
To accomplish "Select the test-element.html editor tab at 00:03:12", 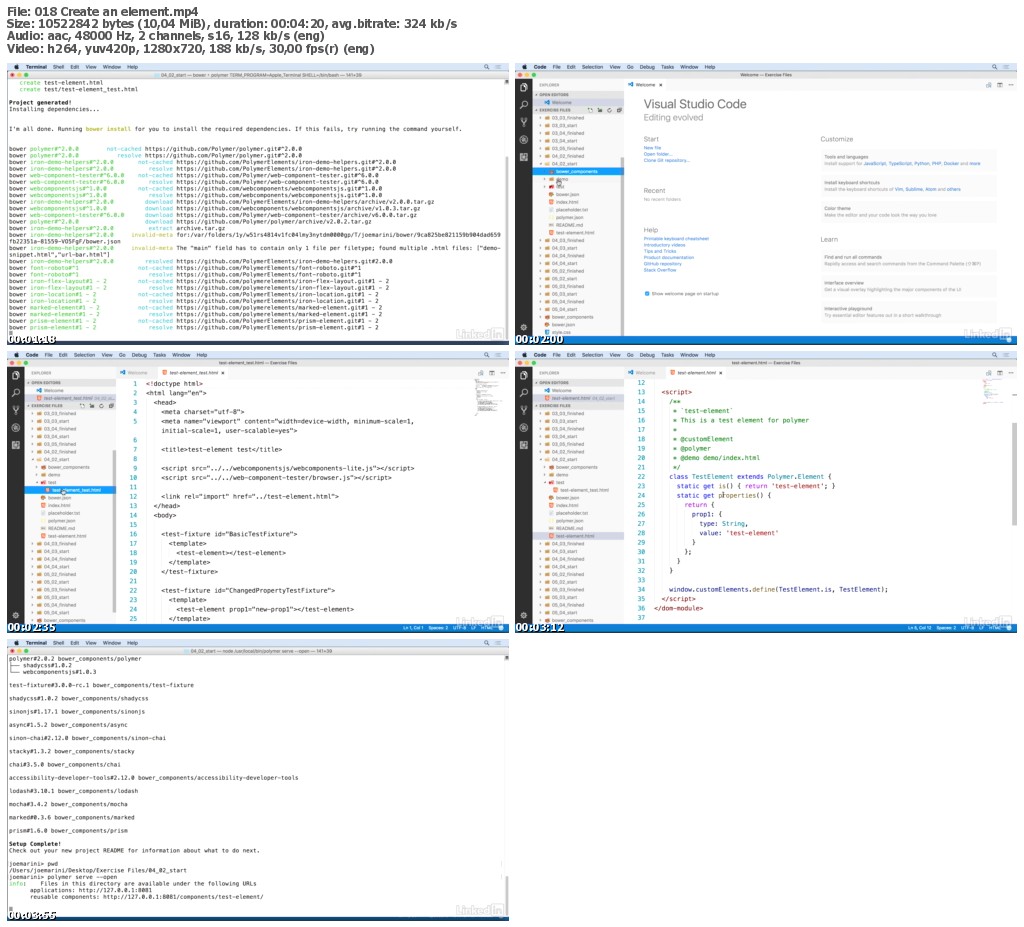I will pyautogui.click(x=696, y=373).
